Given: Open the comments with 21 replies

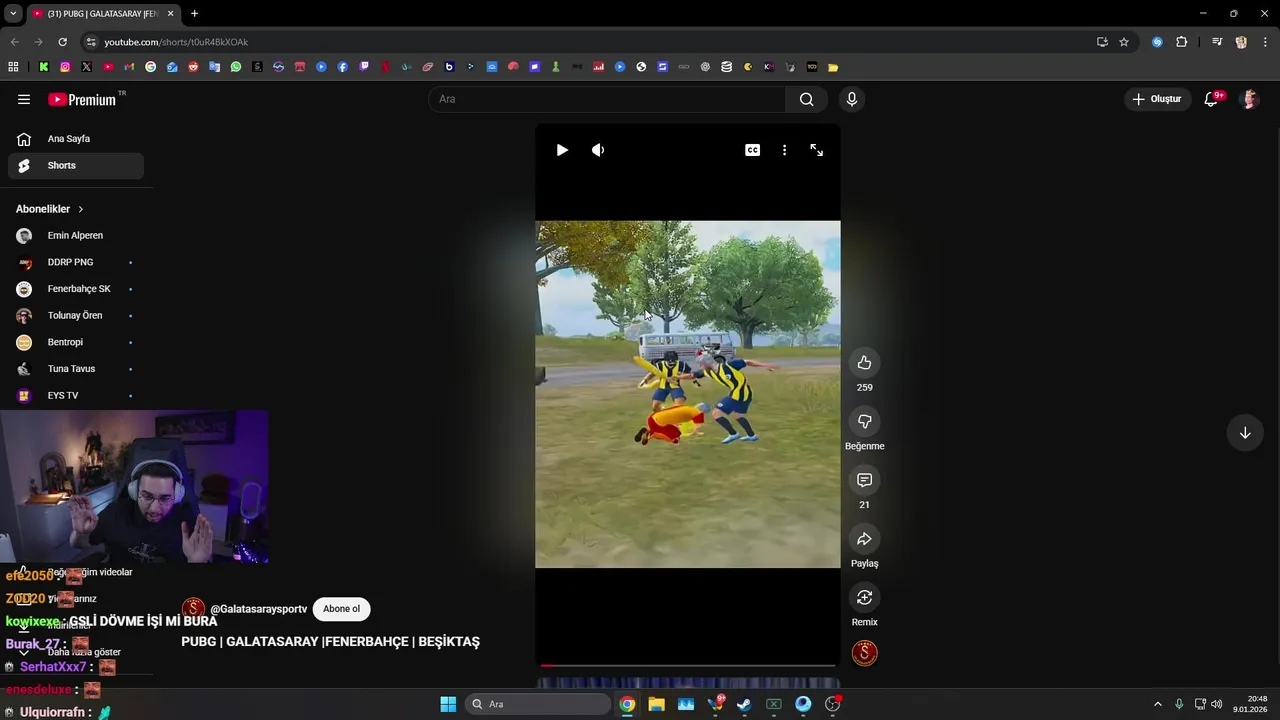Looking at the screenshot, I should (x=864, y=480).
